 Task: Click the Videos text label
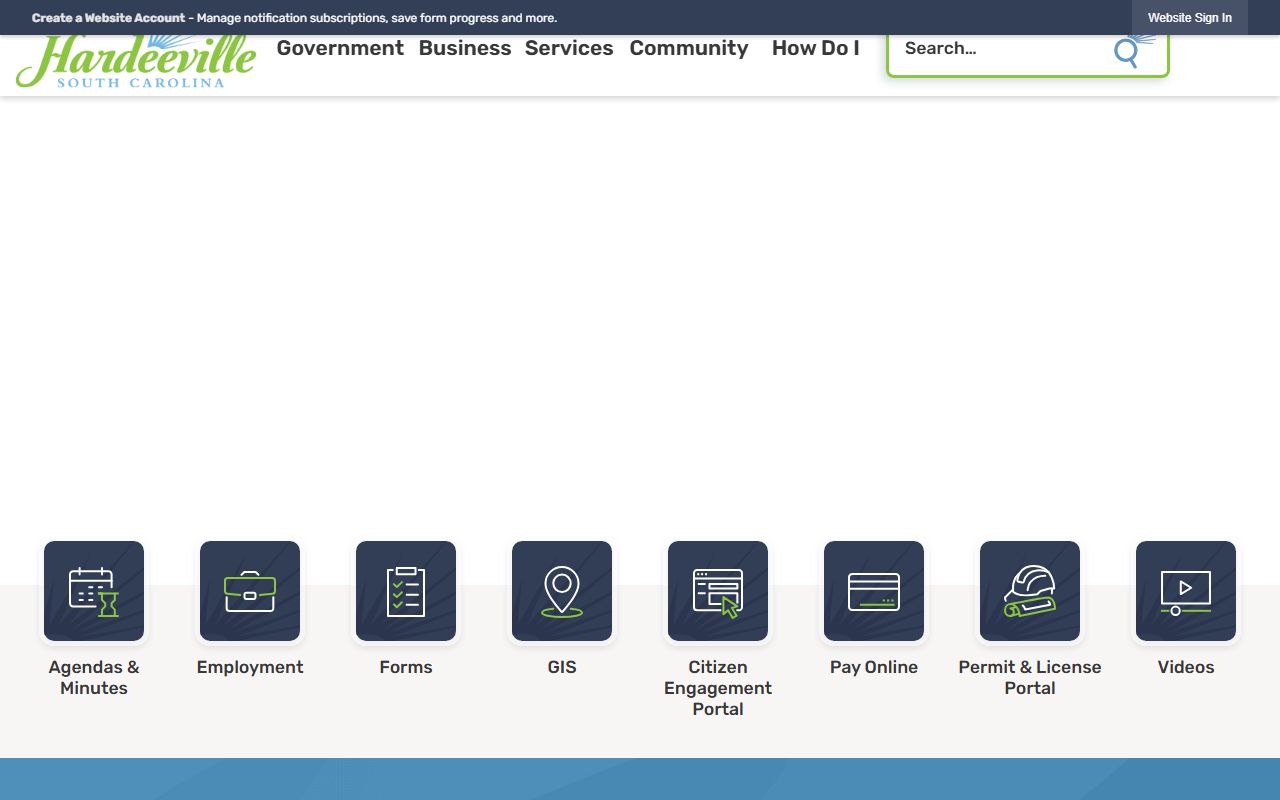(x=1186, y=667)
